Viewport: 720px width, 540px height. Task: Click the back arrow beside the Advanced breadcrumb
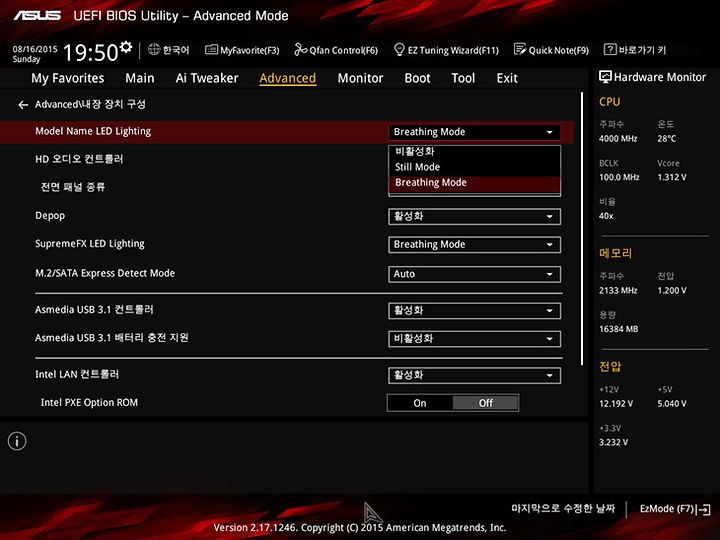23,105
